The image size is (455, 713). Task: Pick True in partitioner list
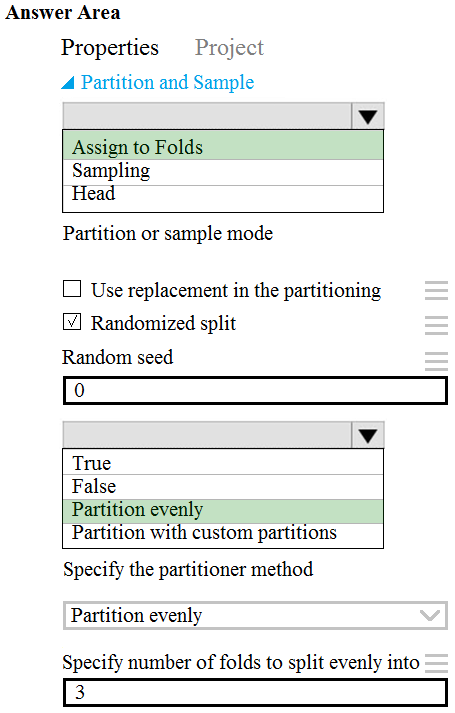[x=223, y=462]
